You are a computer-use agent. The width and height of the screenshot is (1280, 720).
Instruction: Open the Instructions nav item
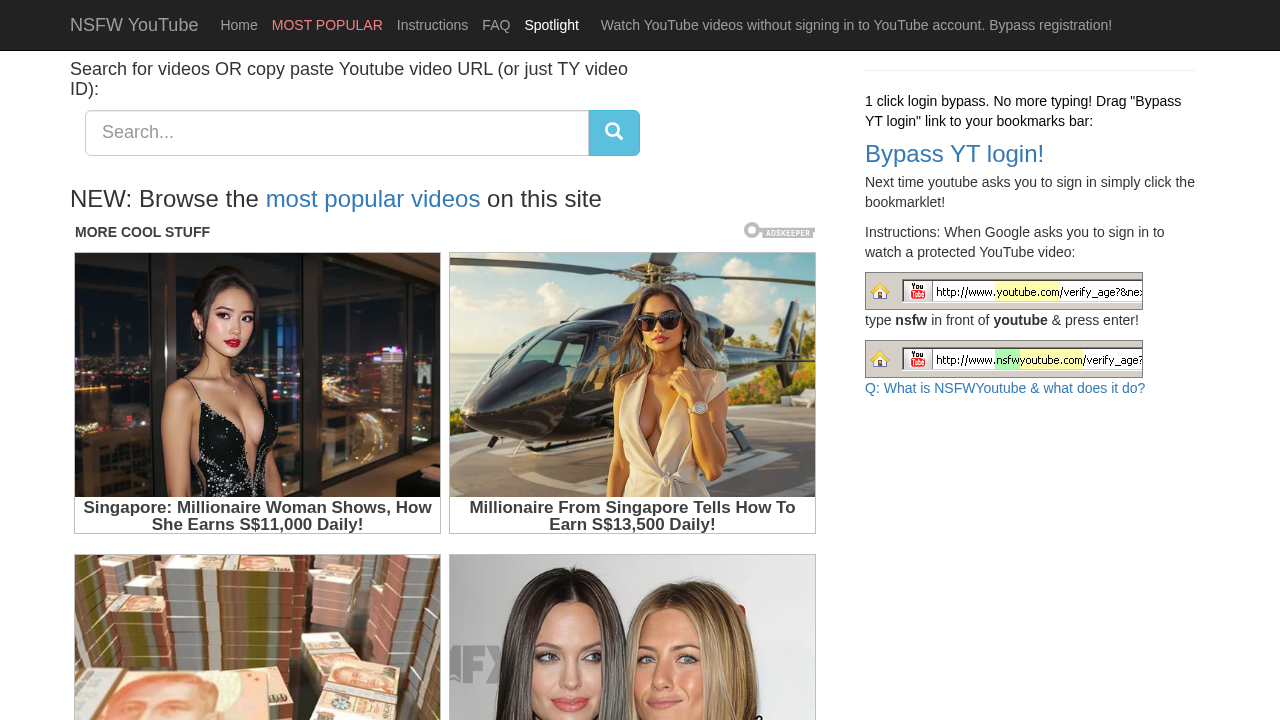point(432,25)
